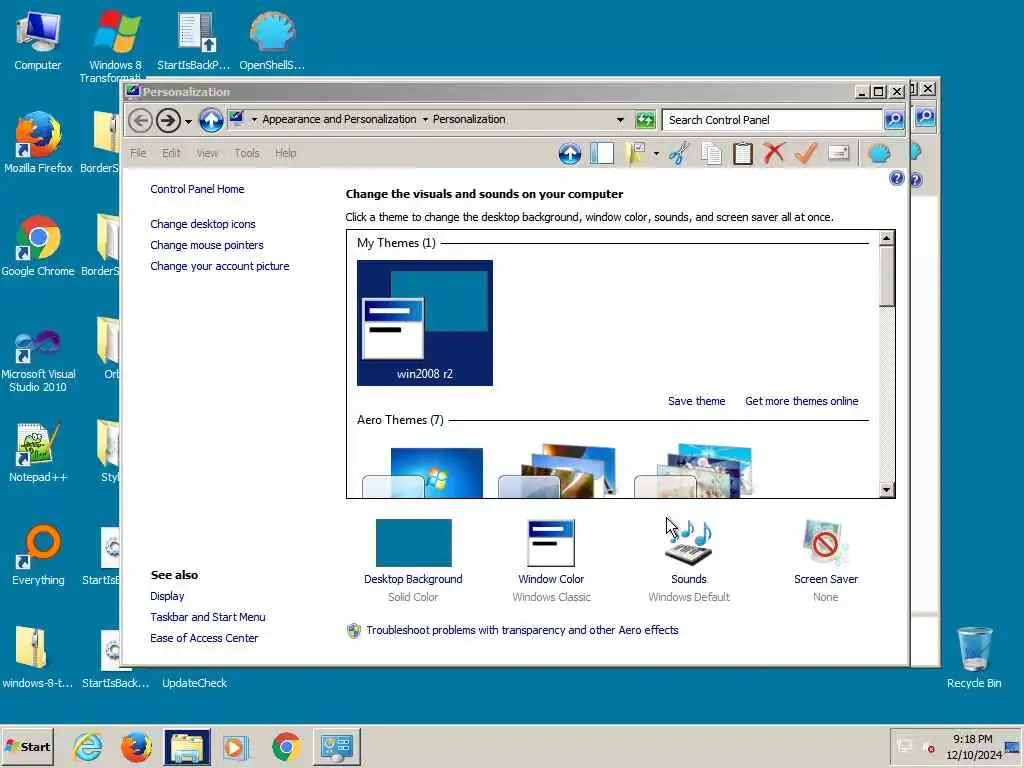
Task: Open the views dropdown arrow in toolbar
Action: tap(656, 154)
